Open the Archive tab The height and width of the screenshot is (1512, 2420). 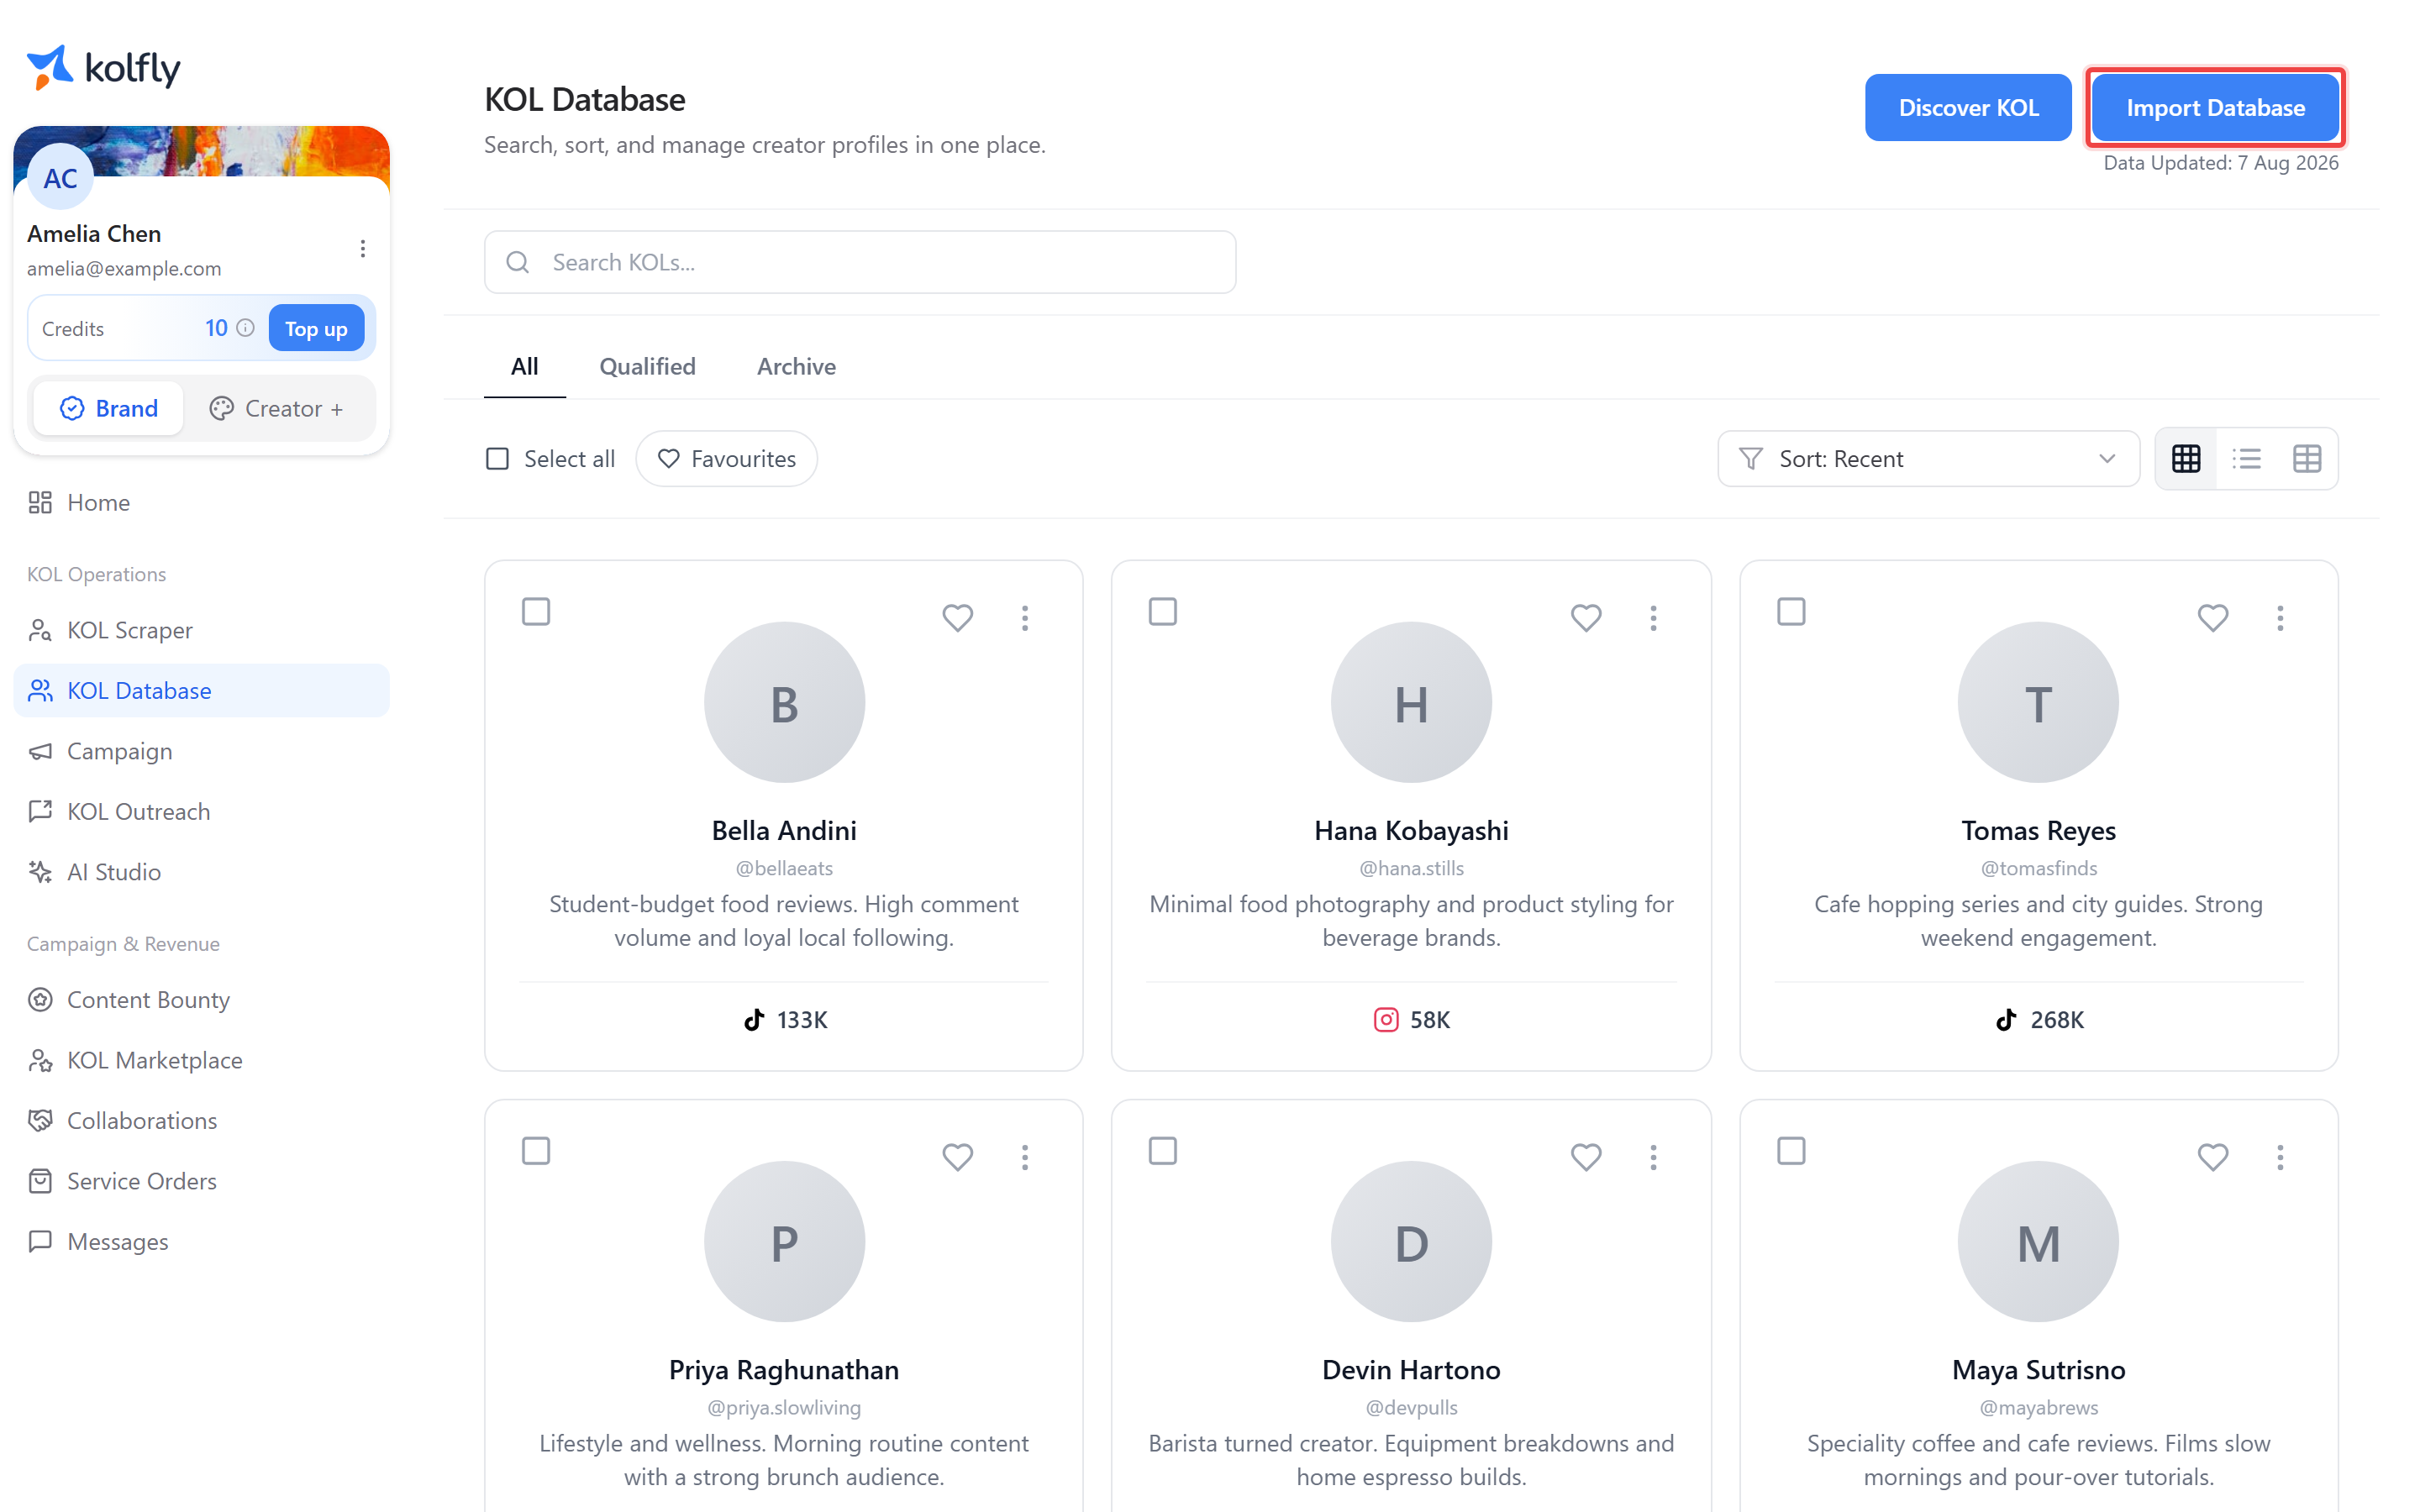[x=796, y=366]
